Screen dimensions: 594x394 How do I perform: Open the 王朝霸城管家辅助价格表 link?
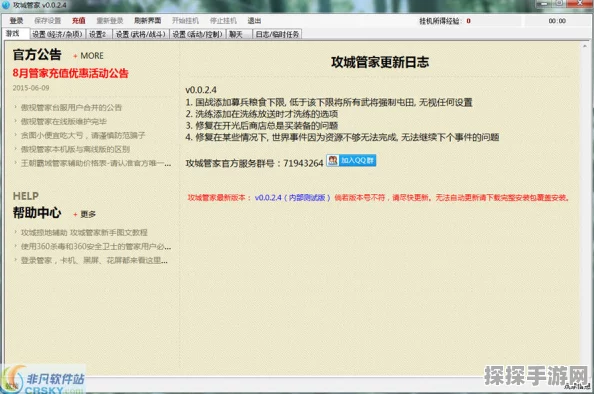pyautogui.click(x=96, y=163)
